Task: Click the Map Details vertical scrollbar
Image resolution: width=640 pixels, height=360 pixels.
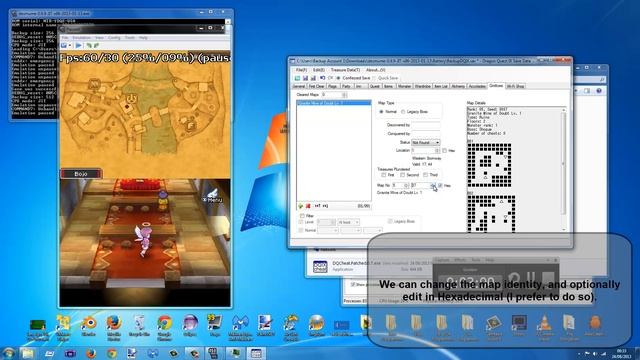Action: click(x=564, y=169)
